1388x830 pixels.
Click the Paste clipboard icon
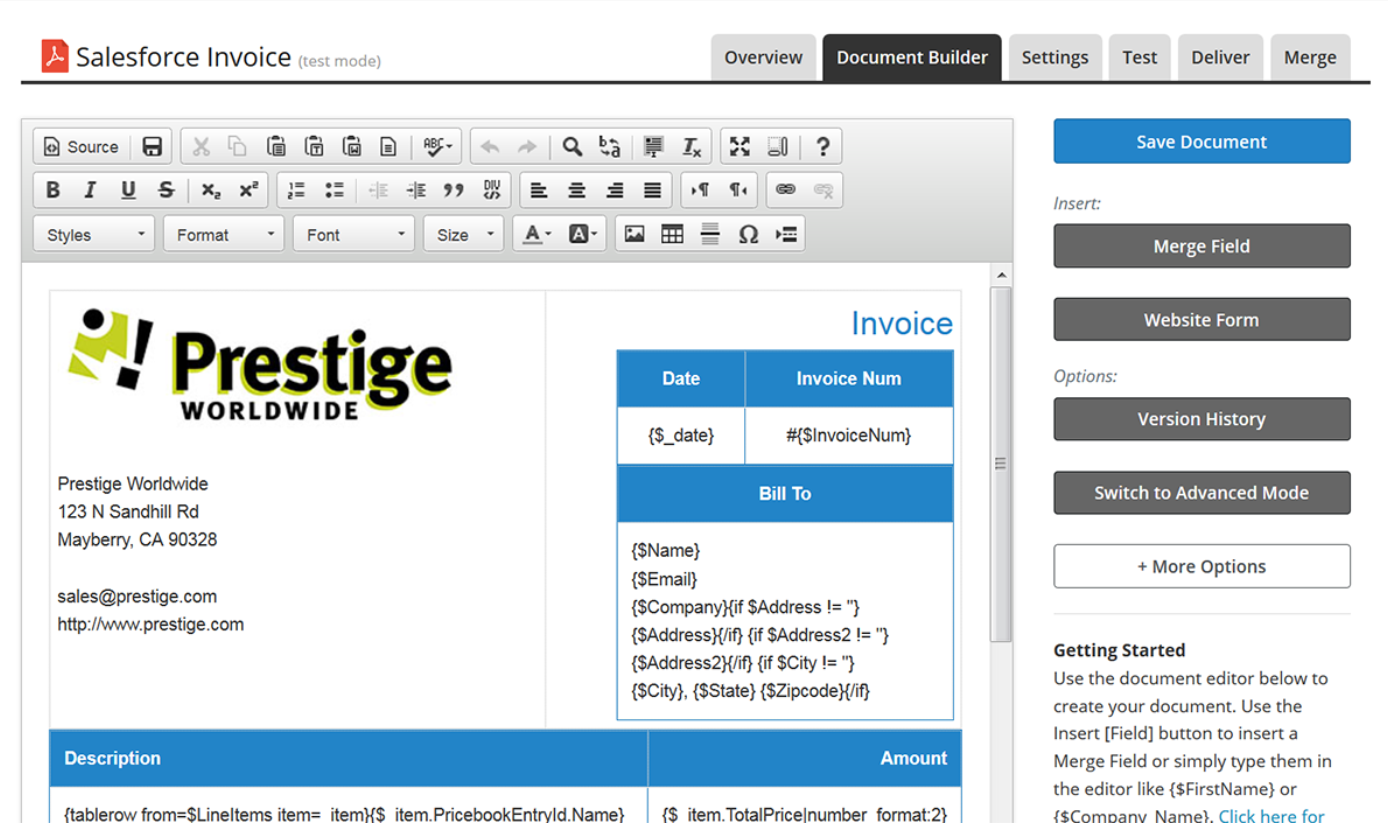point(276,147)
